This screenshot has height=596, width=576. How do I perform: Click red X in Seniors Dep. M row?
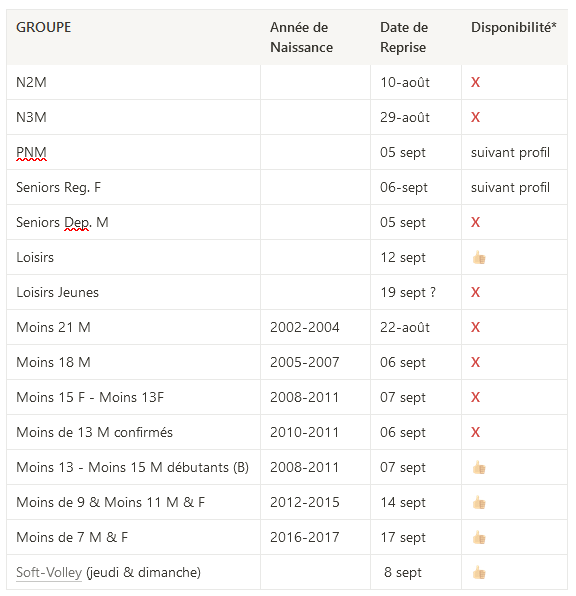(475, 222)
